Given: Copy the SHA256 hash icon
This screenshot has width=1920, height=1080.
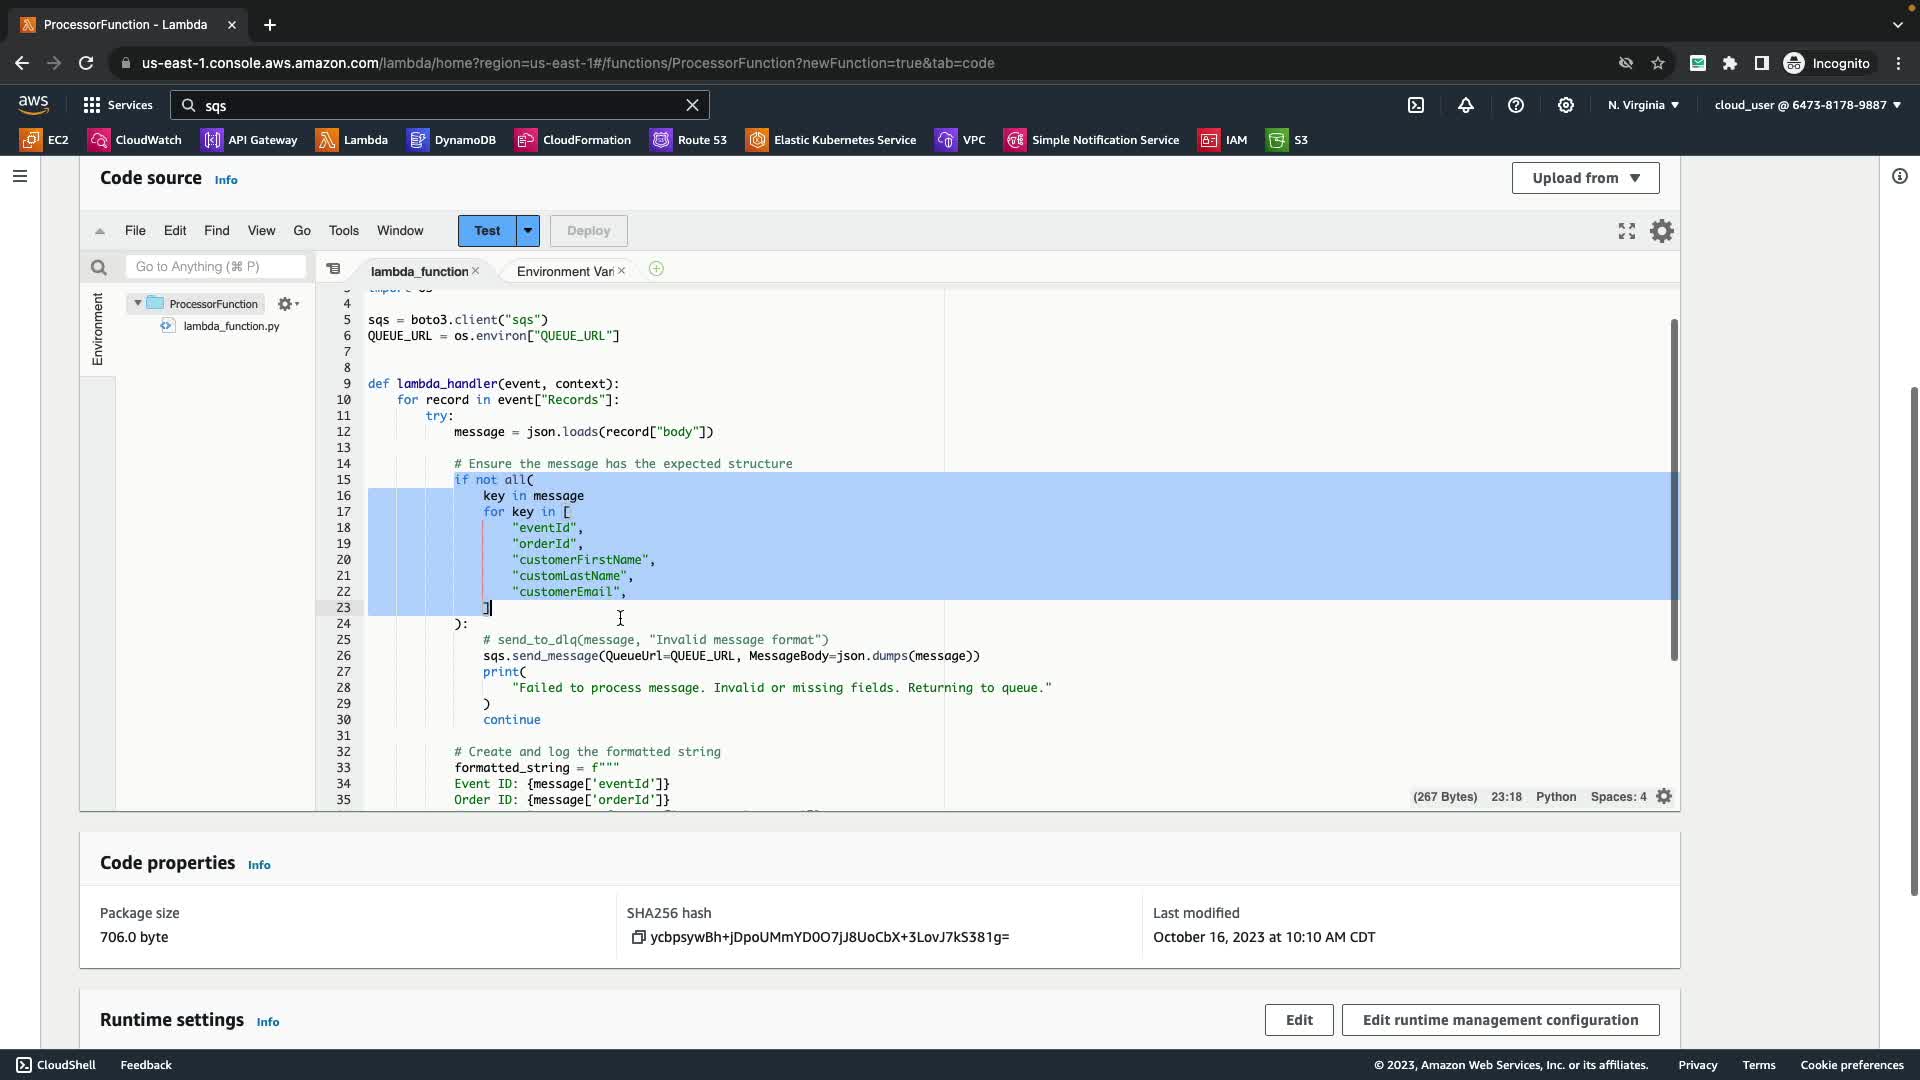Looking at the screenshot, I should pos(638,937).
